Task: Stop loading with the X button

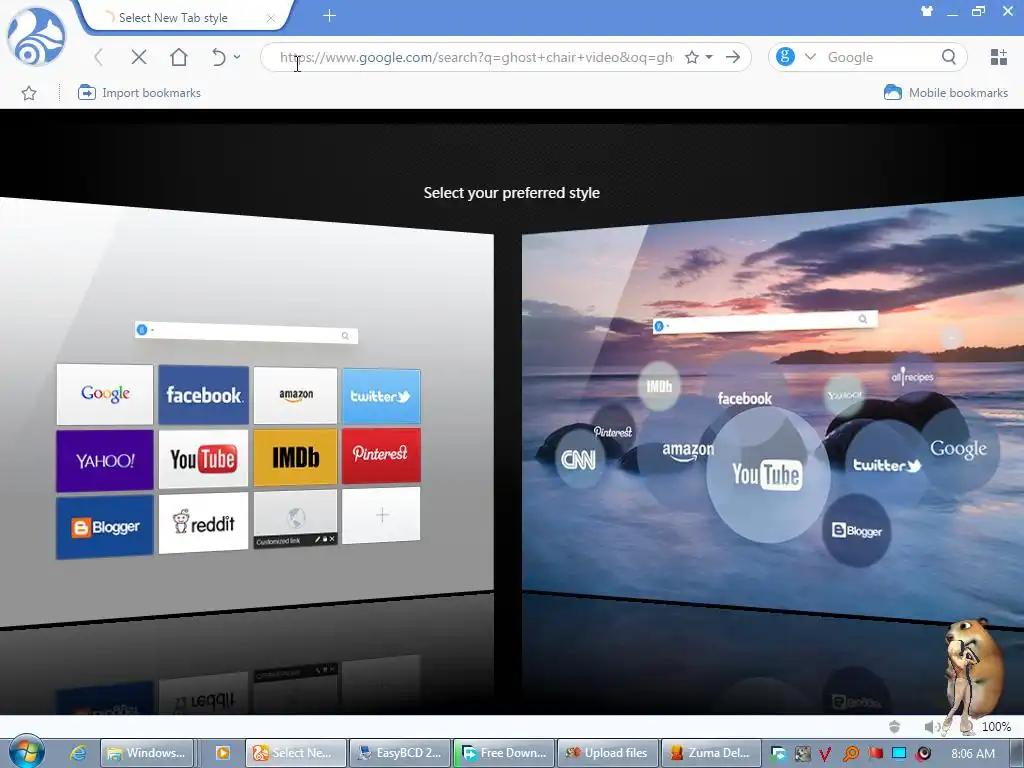Action: pos(138,57)
